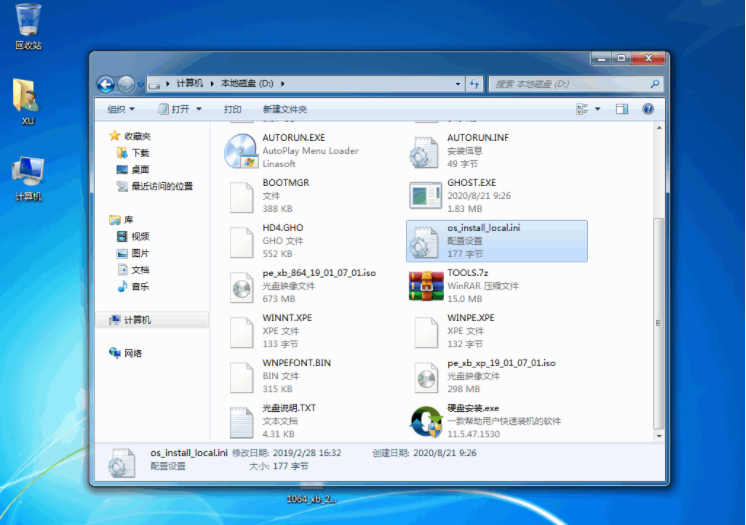The image size is (746, 525).
Task: Click the 新建文件夹 toolbar button
Action: 285,109
